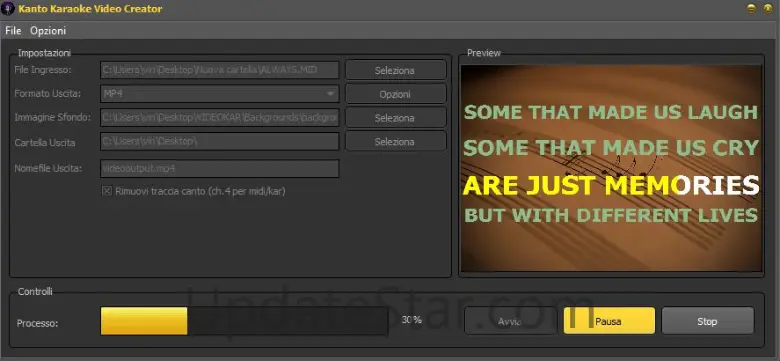780x361 pixels.
Task: Click the 'BUT WITH DIFFERENT LIVES' lyric
Action: (x=611, y=215)
